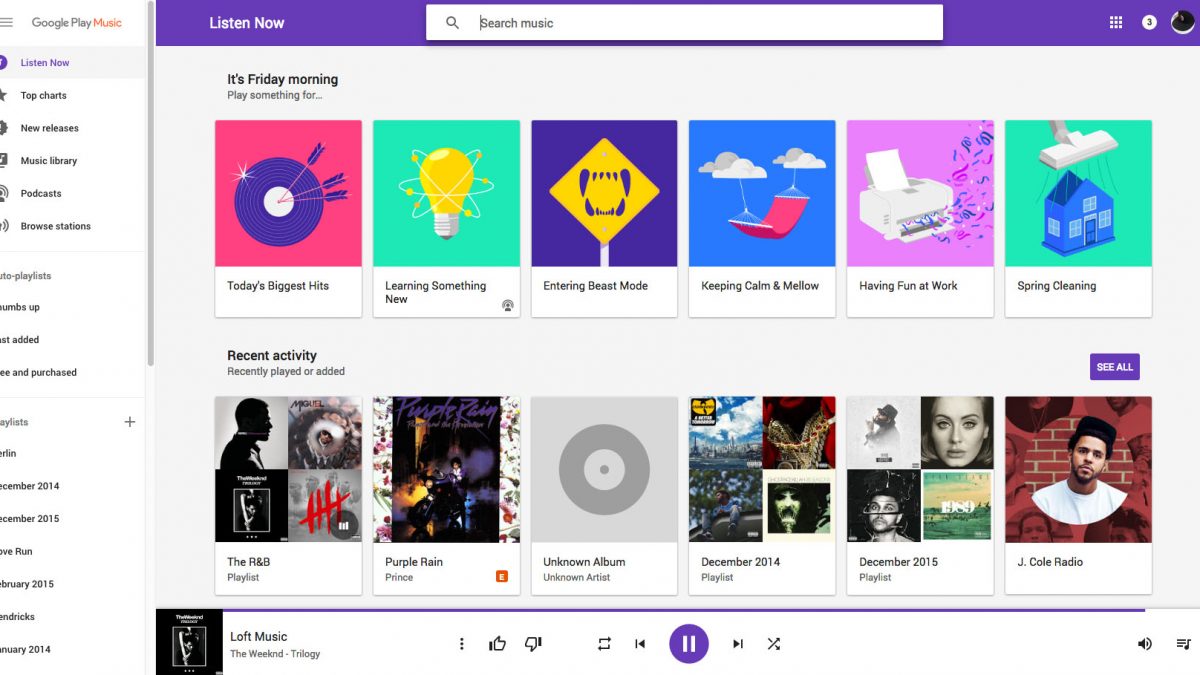Toggle thumbs up for Loft Music
The height and width of the screenshot is (675, 1200).
(x=497, y=644)
